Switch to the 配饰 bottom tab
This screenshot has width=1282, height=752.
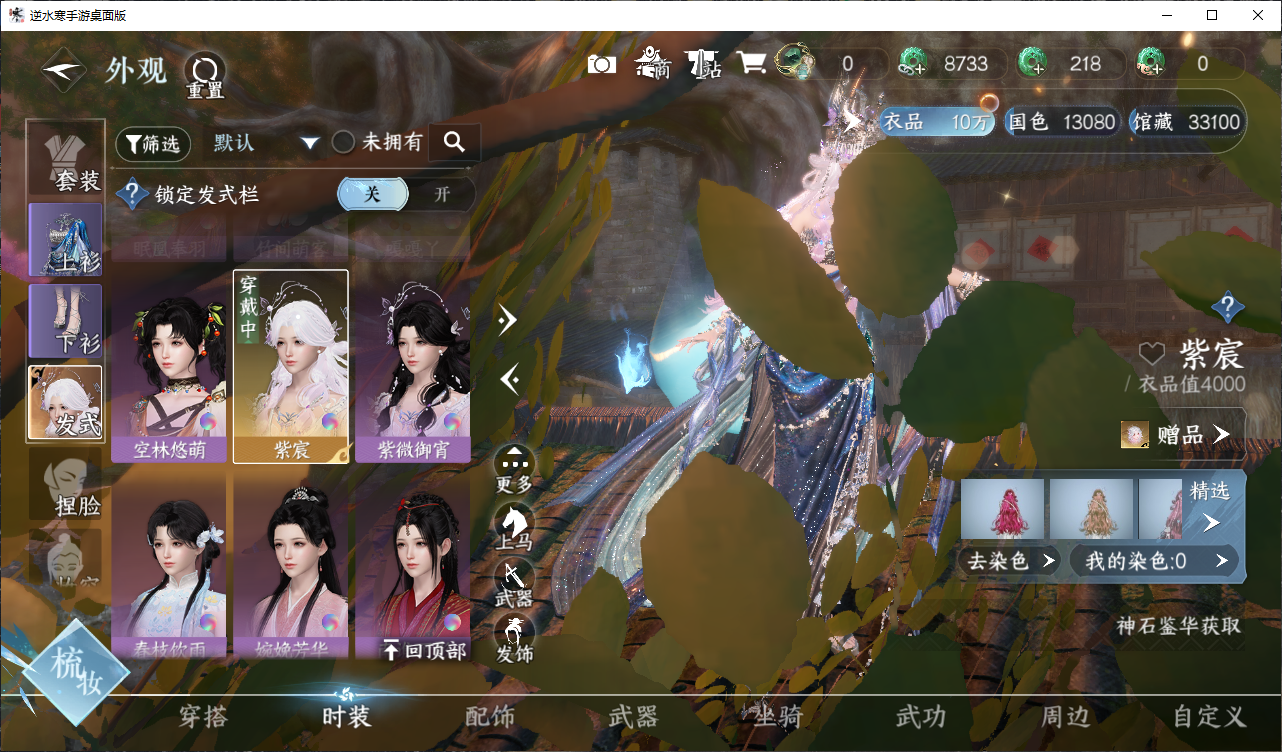[x=490, y=717]
